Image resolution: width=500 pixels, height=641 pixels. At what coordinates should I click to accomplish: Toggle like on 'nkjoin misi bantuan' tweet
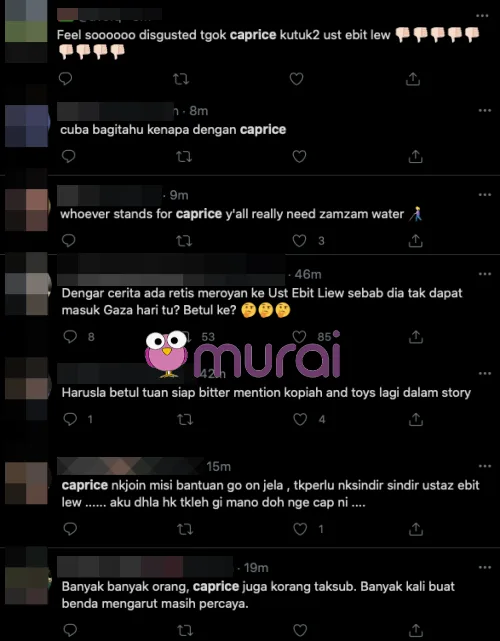pyautogui.click(x=300, y=529)
